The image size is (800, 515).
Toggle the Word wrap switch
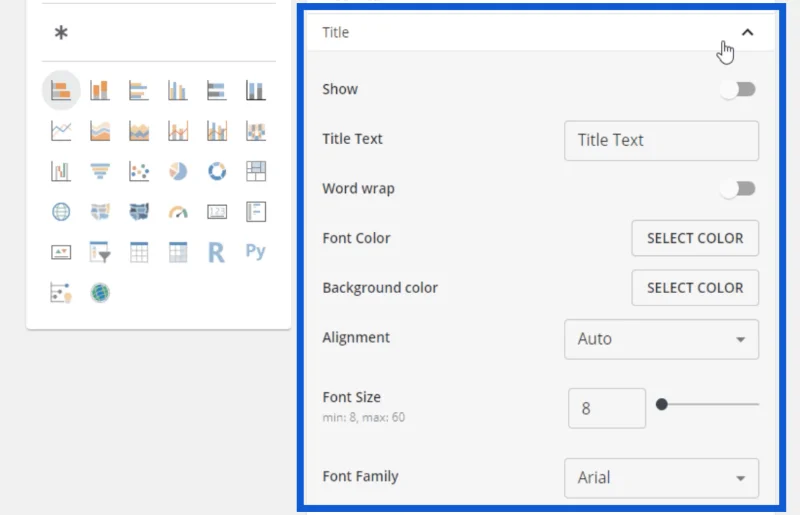pos(738,189)
